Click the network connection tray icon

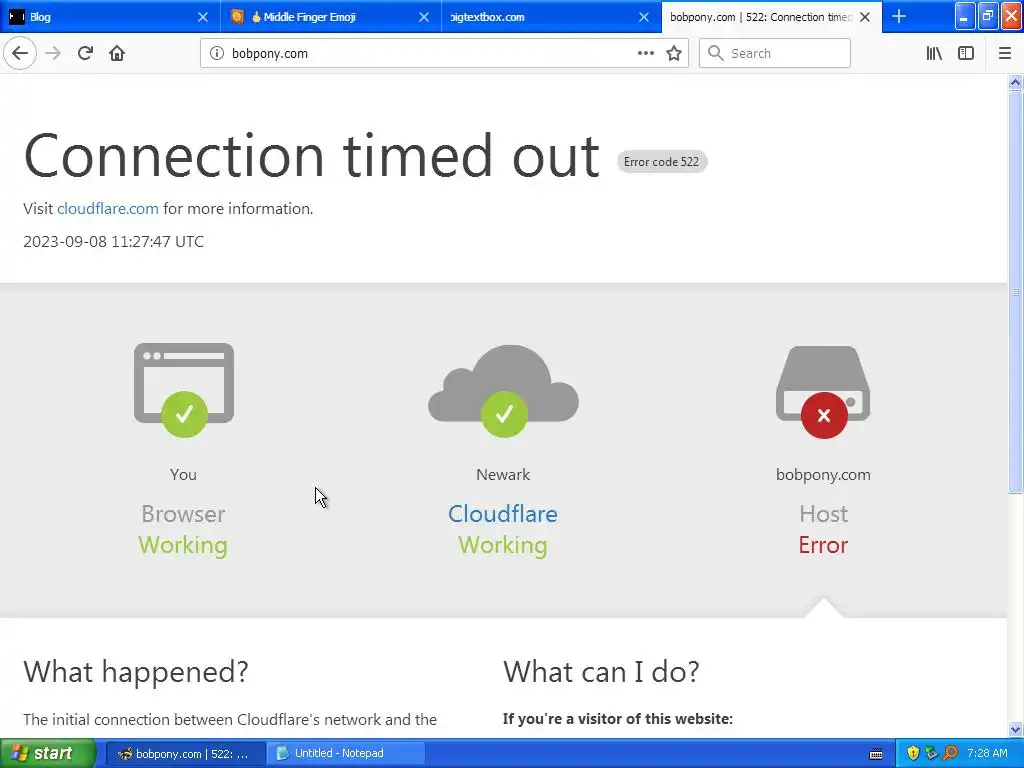931,753
